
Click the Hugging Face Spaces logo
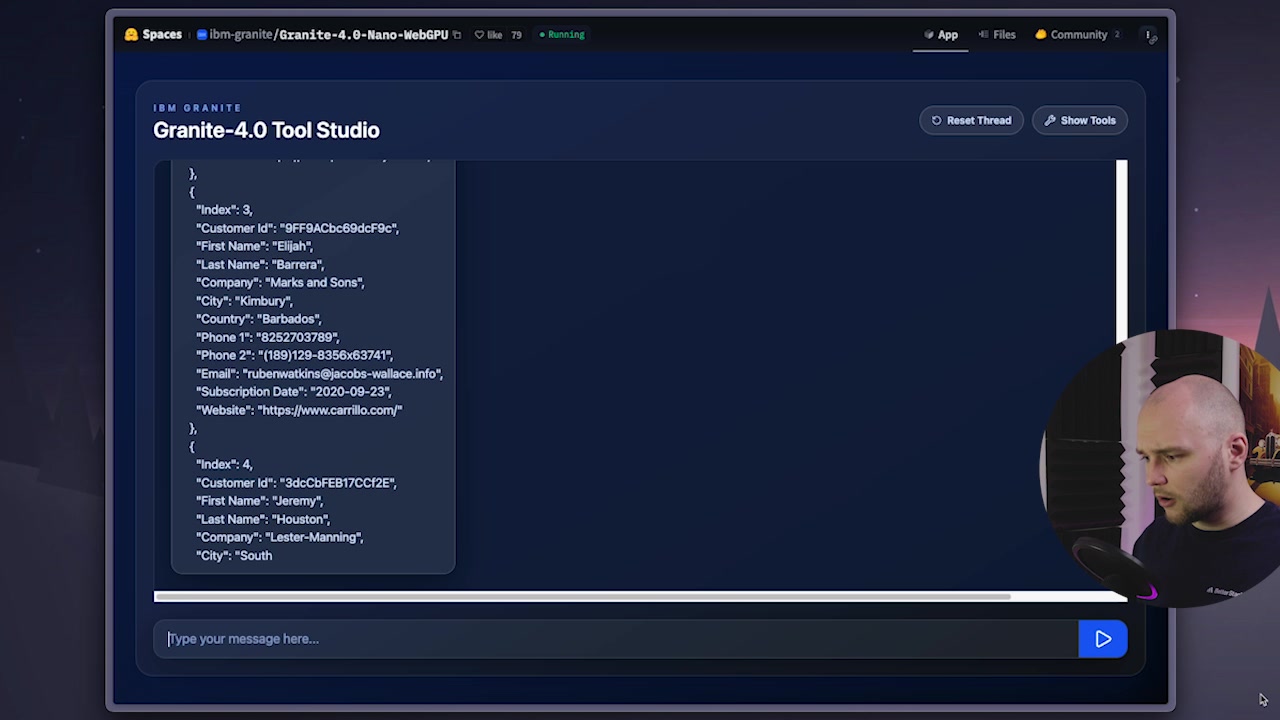click(131, 34)
